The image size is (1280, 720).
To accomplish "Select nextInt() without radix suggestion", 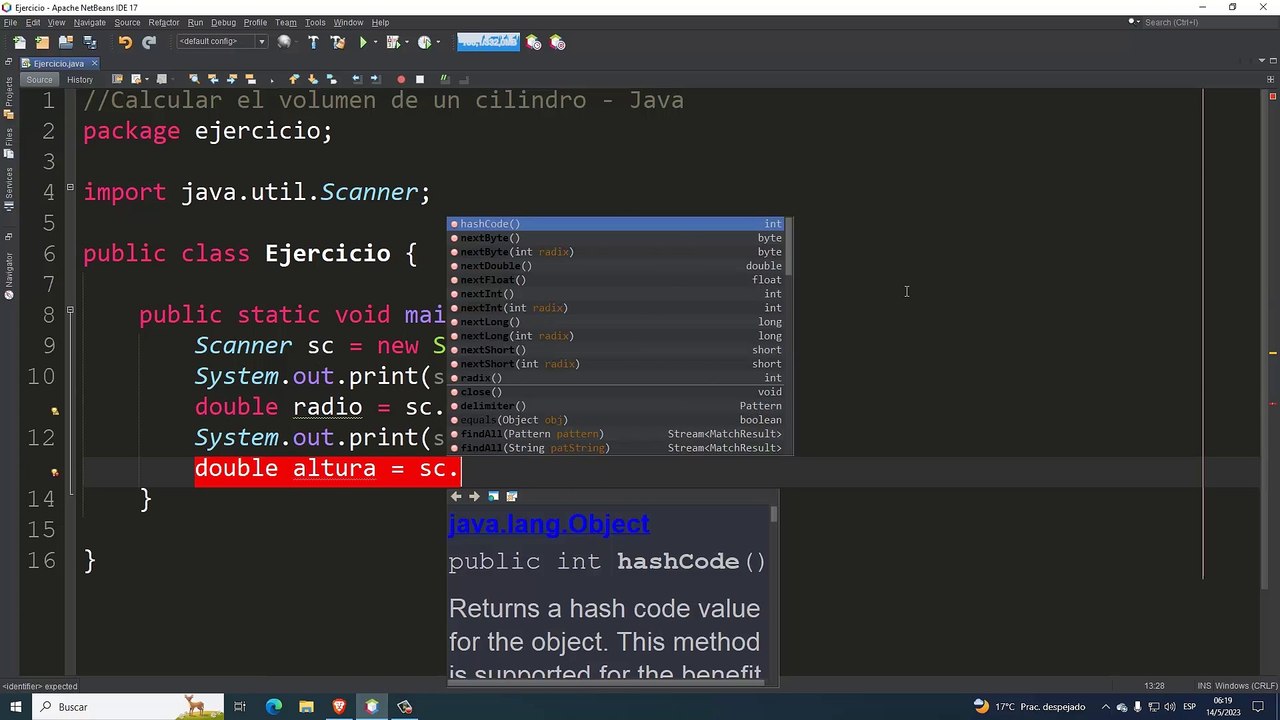I will click(x=616, y=294).
